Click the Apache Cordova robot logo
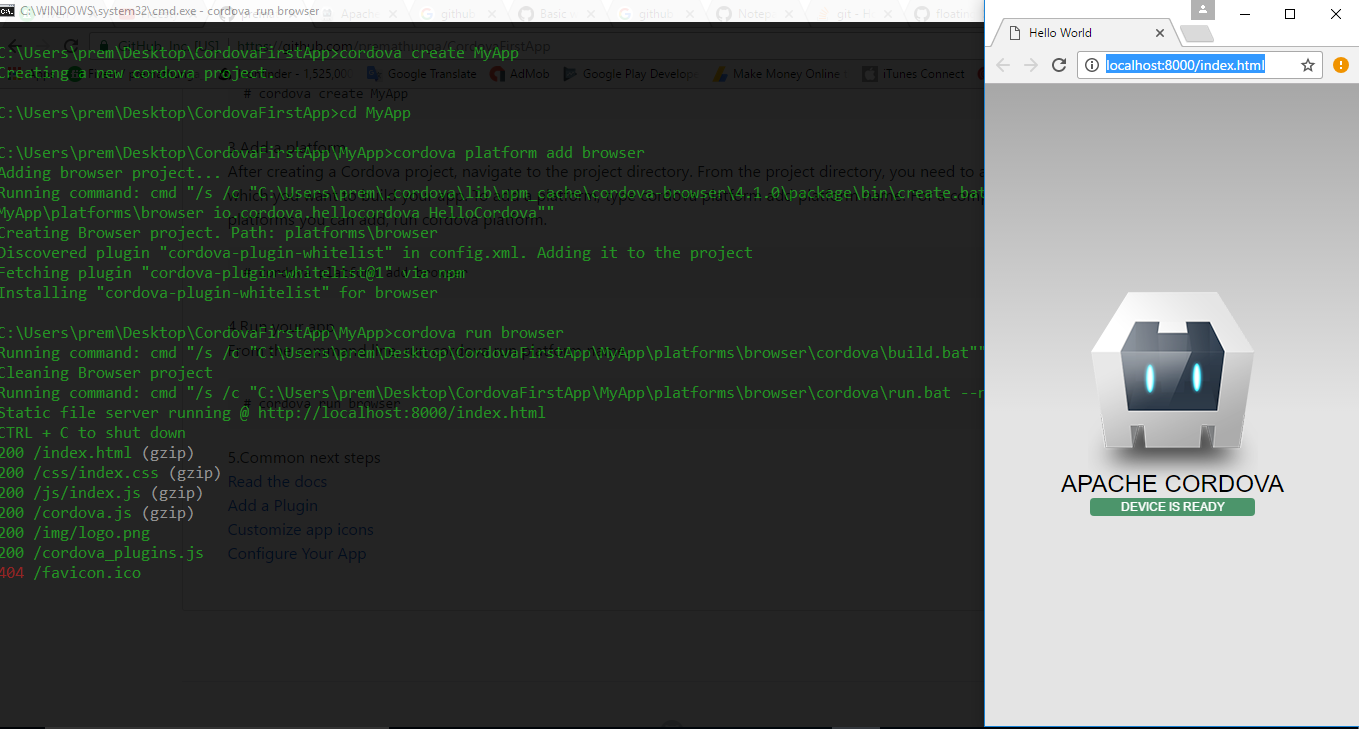This screenshot has height=729, width=1359. 1172,372
